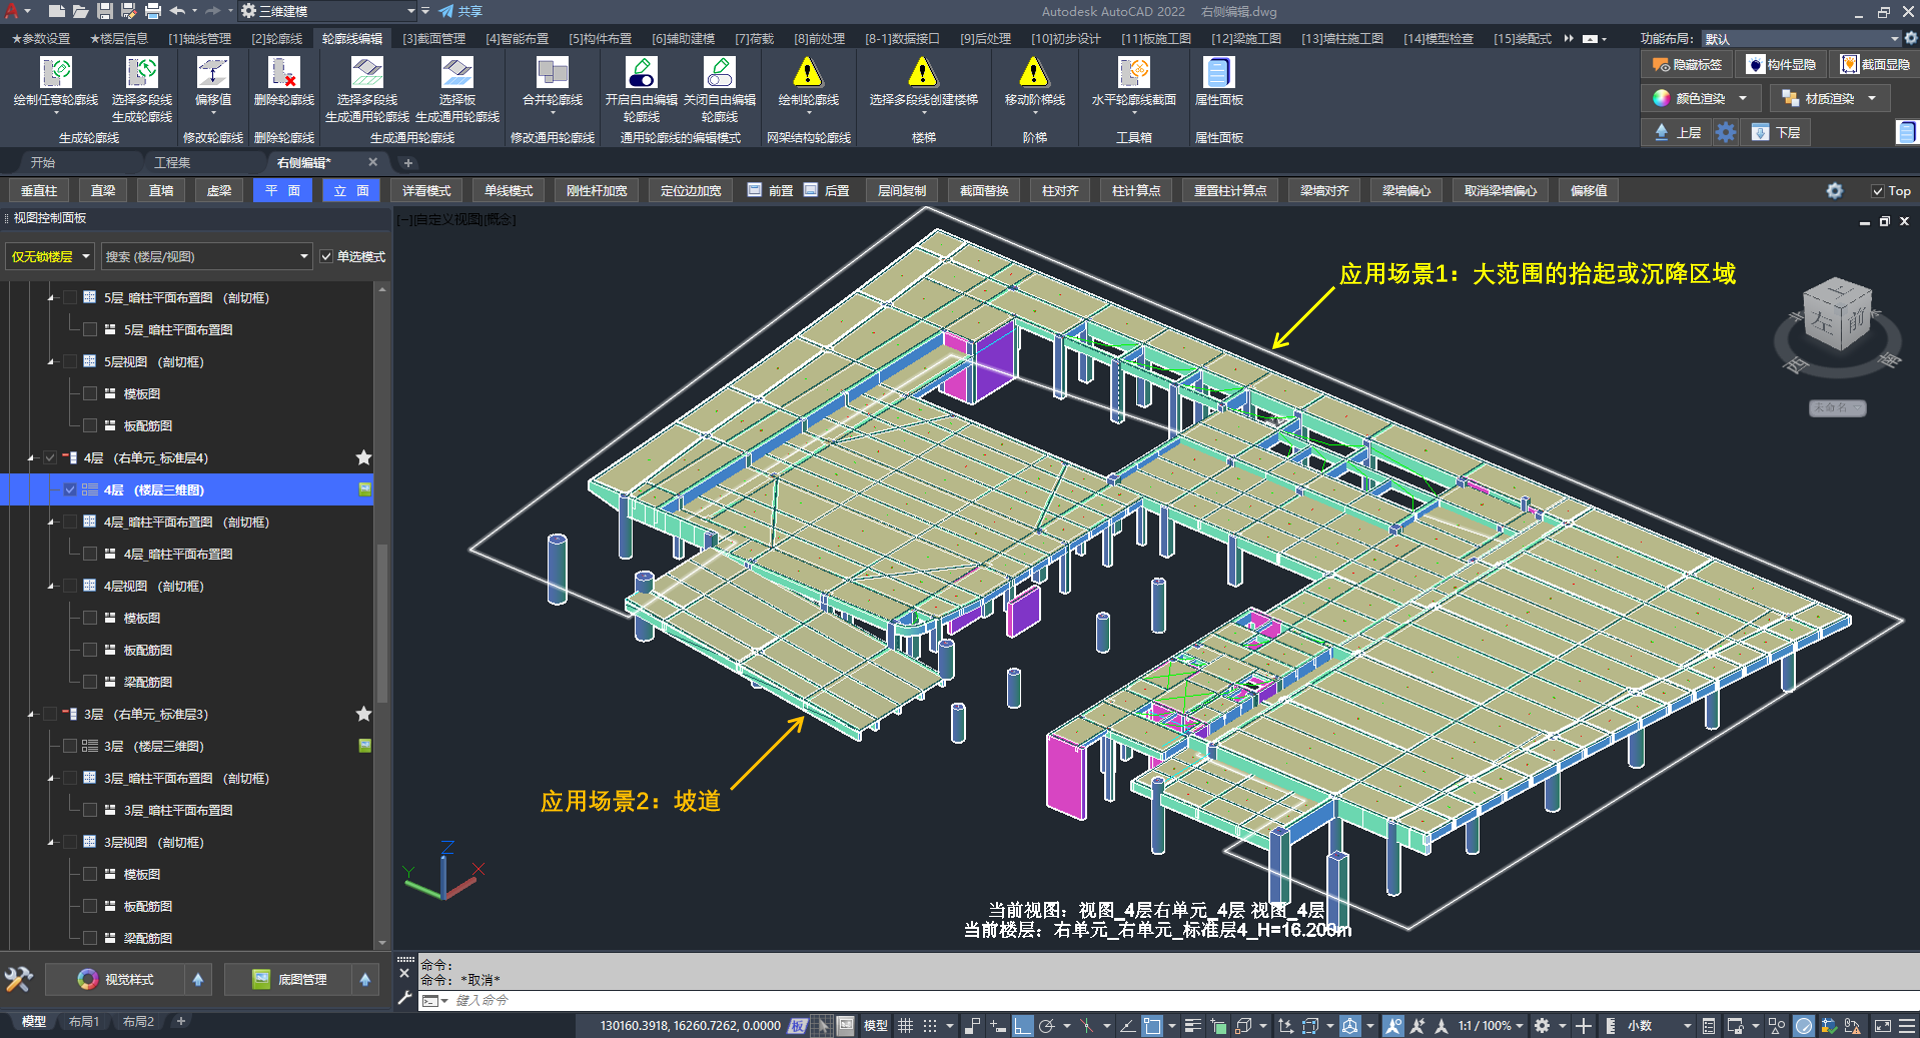Image resolution: width=1920 pixels, height=1038 pixels.
Task: Toggle the 单选模式 checkbox
Action: click(x=327, y=257)
